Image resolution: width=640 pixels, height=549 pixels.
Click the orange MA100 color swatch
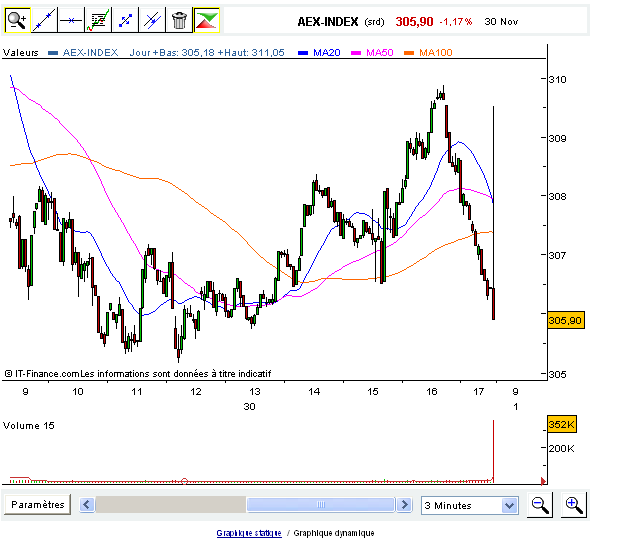pyautogui.click(x=409, y=53)
